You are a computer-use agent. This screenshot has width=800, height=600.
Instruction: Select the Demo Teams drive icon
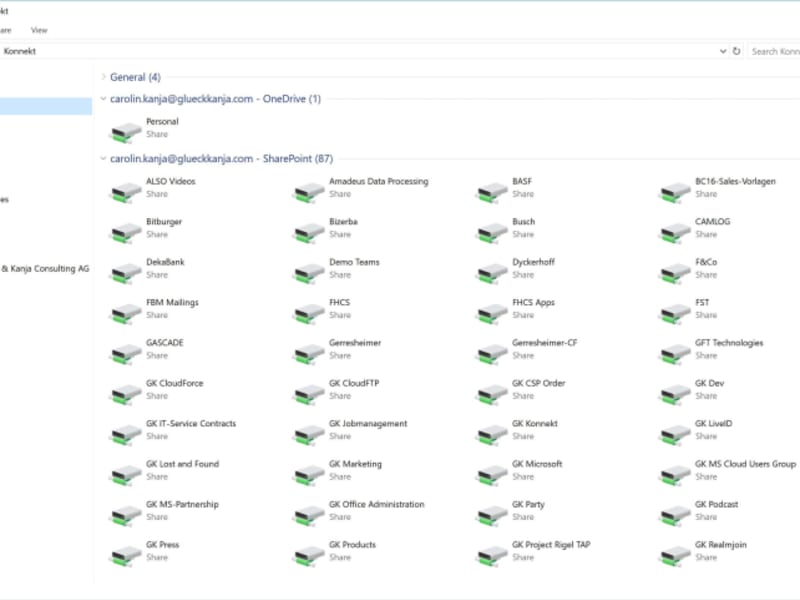(309, 272)
